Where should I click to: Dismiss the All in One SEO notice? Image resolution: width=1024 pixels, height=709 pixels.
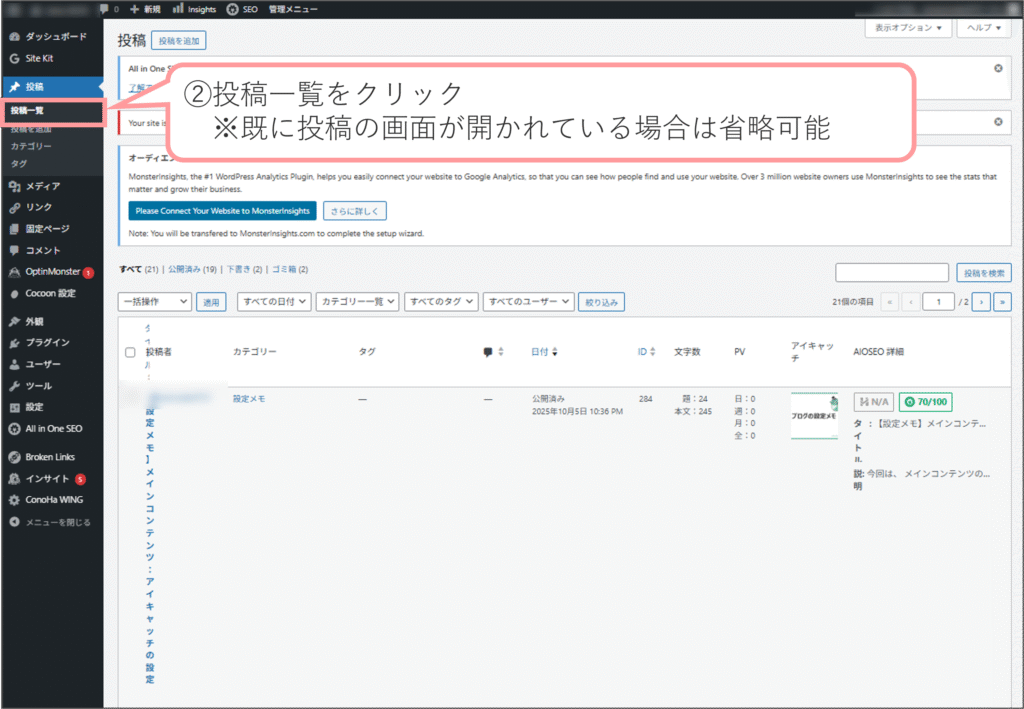tap(997, 68)
